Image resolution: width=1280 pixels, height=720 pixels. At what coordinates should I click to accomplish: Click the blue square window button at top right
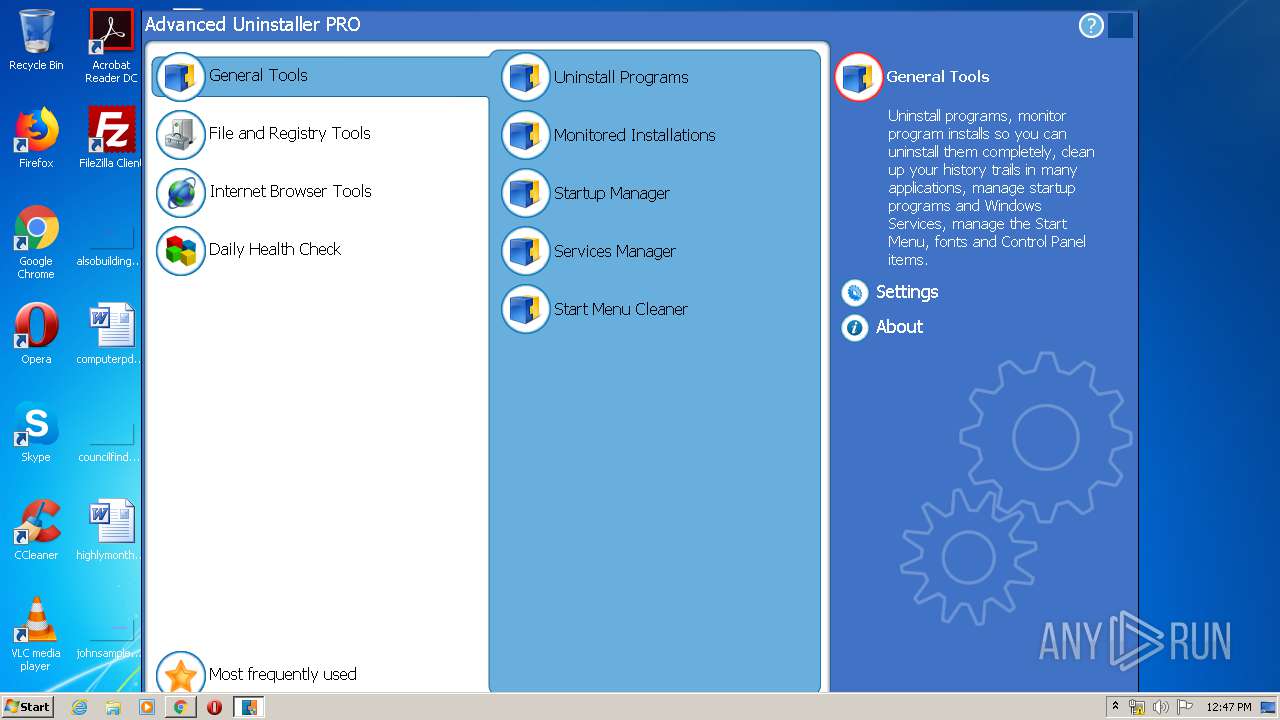click(1120, 26)
